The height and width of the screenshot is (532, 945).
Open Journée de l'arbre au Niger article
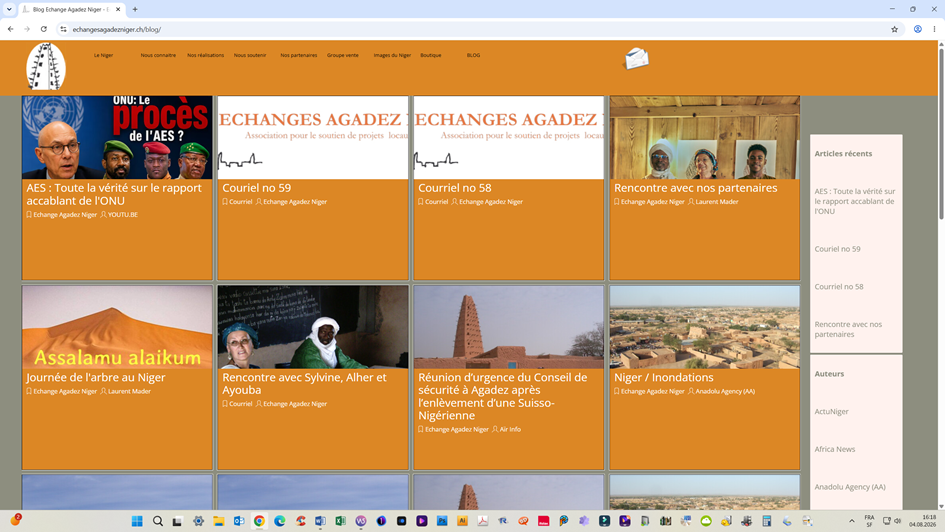click(x=96, y=377)
